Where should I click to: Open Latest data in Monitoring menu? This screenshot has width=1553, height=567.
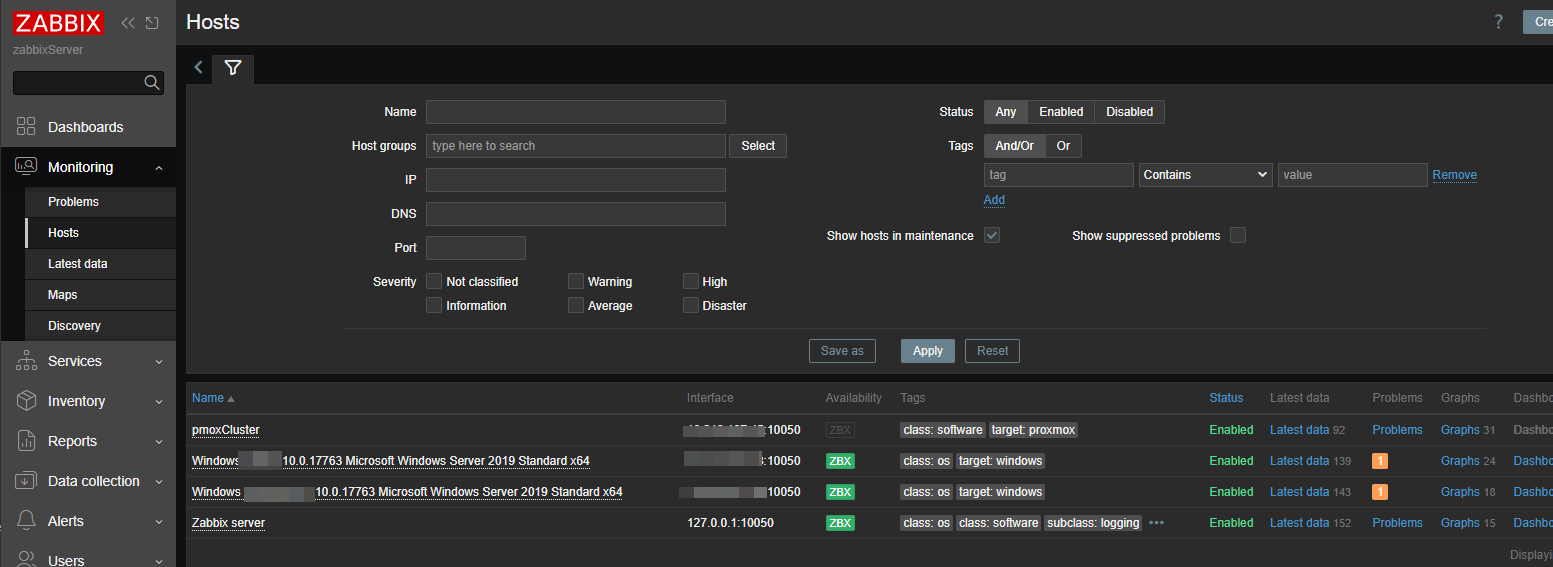[78, 264]
